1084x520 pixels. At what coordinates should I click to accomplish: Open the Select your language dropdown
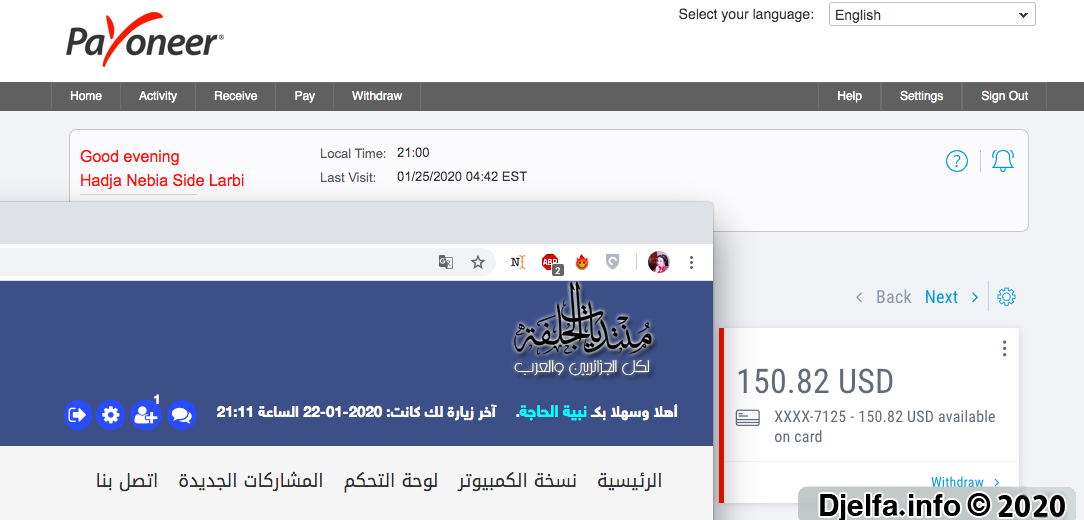(932, 15)
